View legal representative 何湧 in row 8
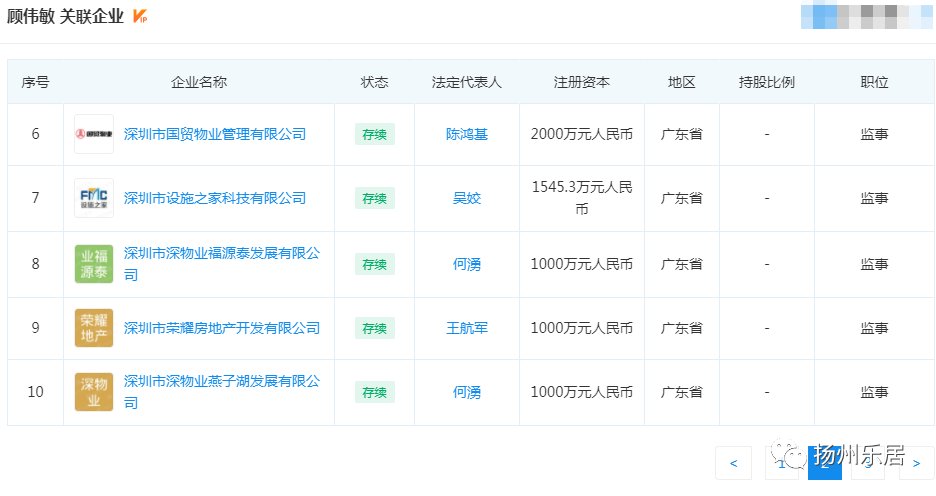The width and height of the screenshot is (936, 496). click(467, 264)
